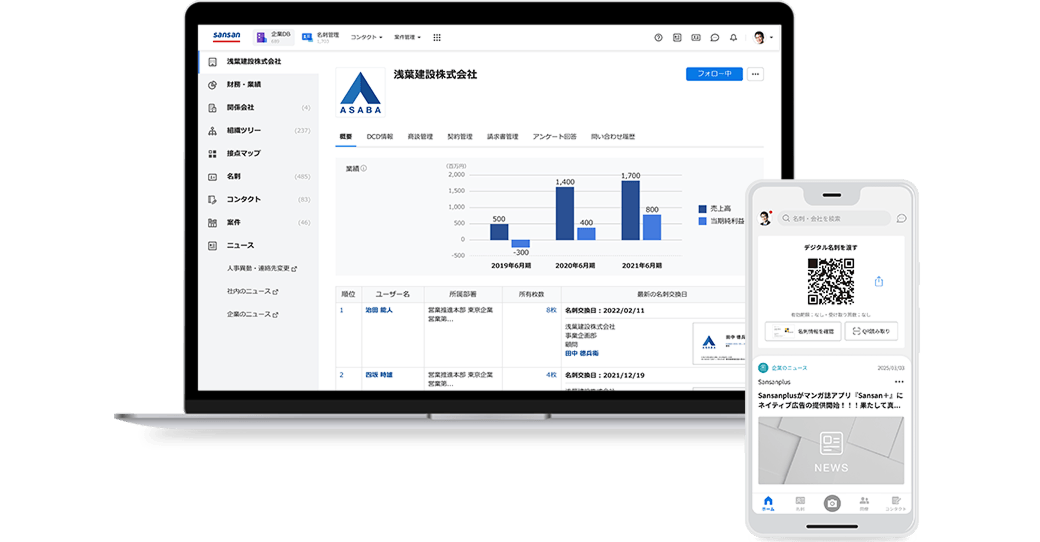
Task: Click the 業績 info circle icon
Action: click(363, 169)
